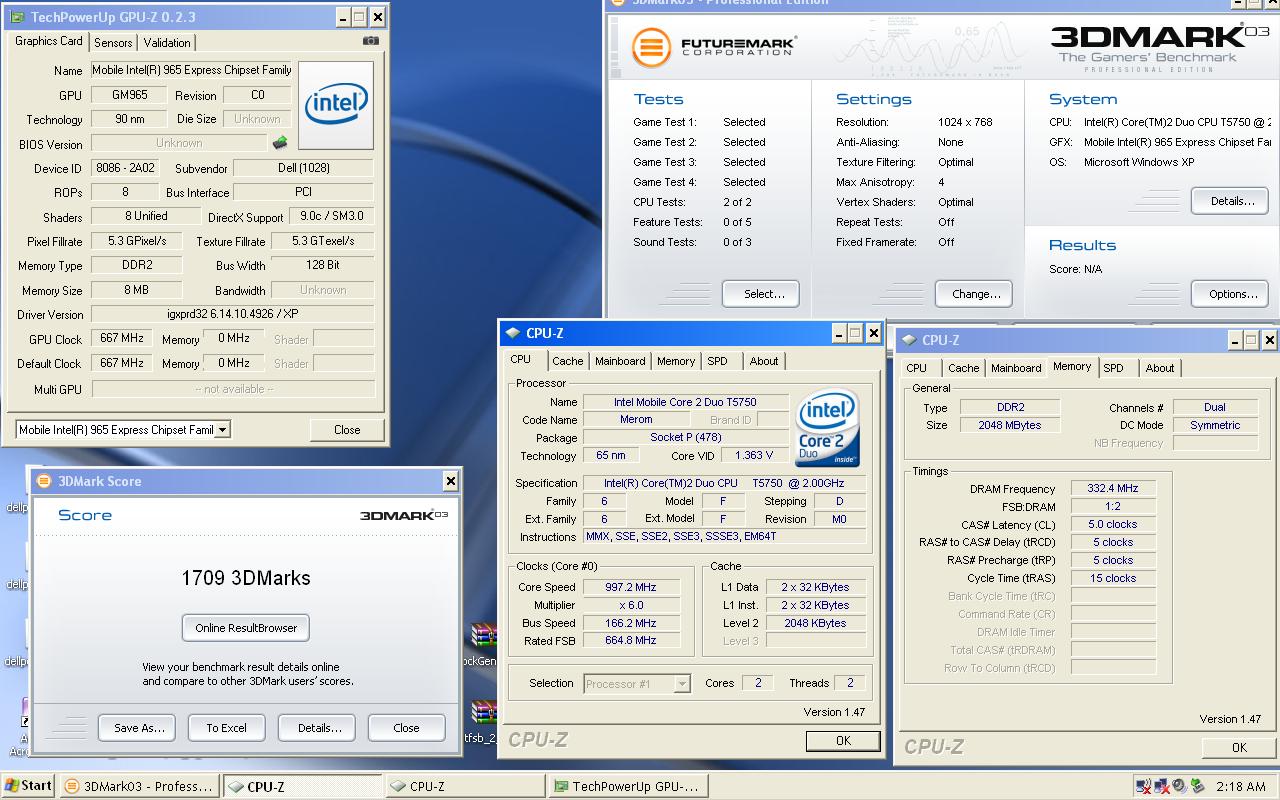Click Driver Version field in GPU-Z
Screen dimensions: 1280x800
coord(232,314)
